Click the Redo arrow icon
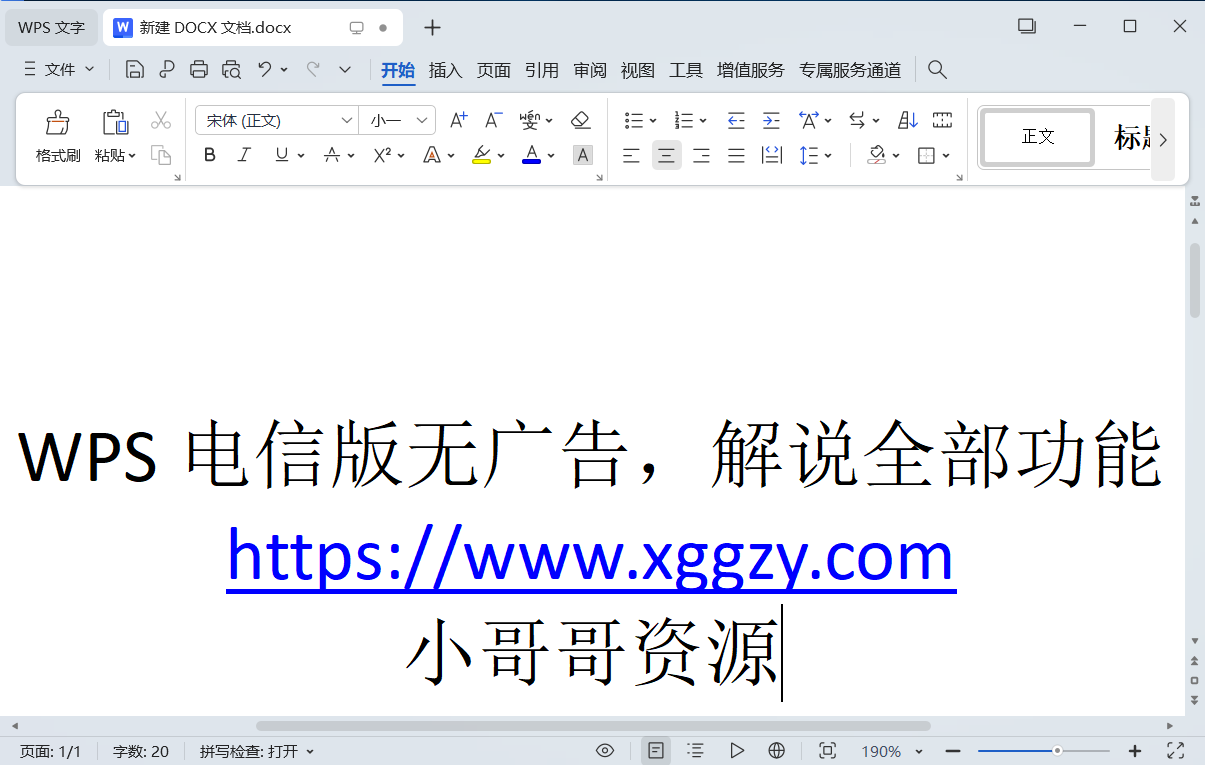The image size is (1205, 765). [313, 69]
